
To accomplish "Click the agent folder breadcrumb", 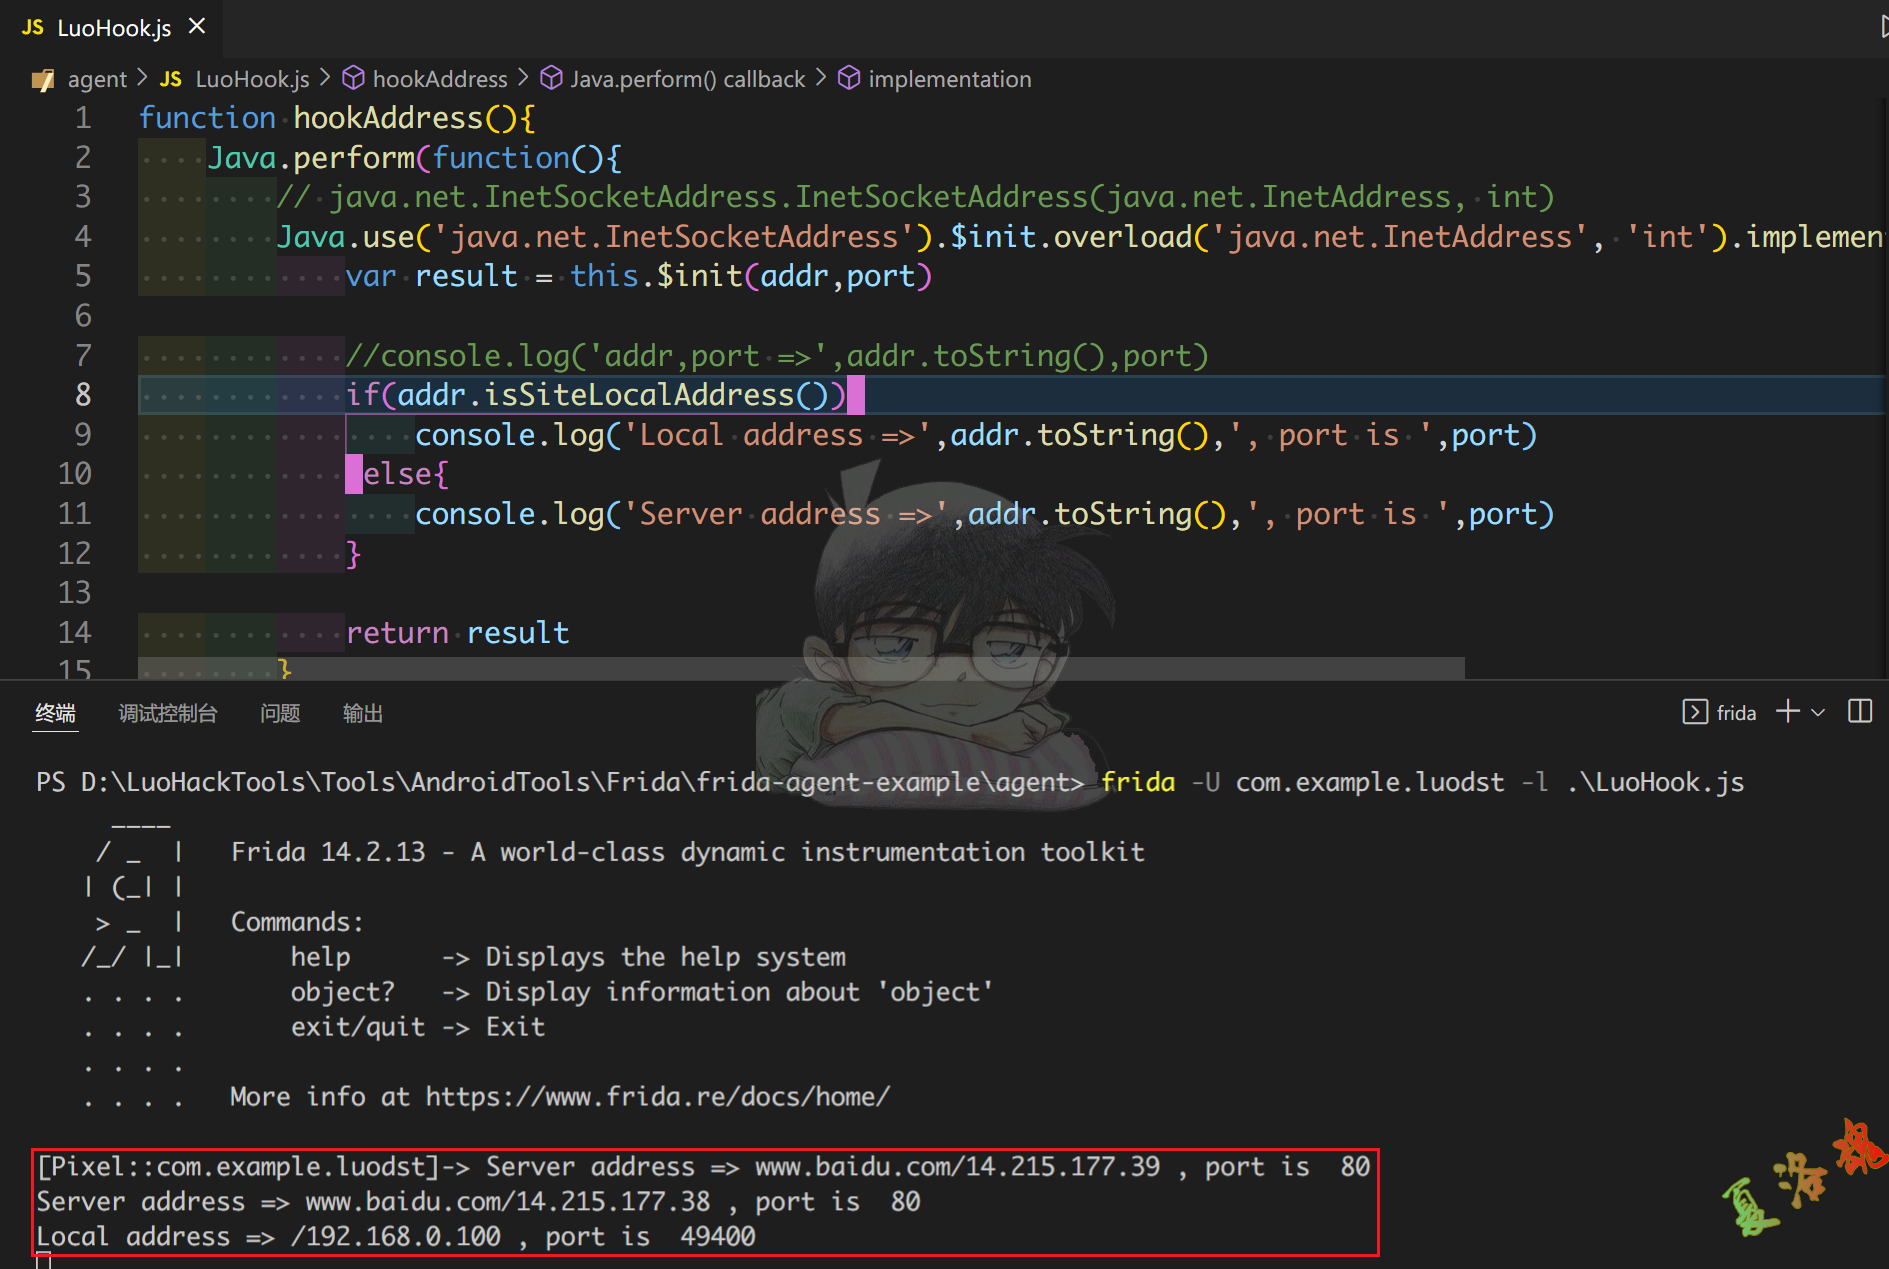I will (96, 80).
